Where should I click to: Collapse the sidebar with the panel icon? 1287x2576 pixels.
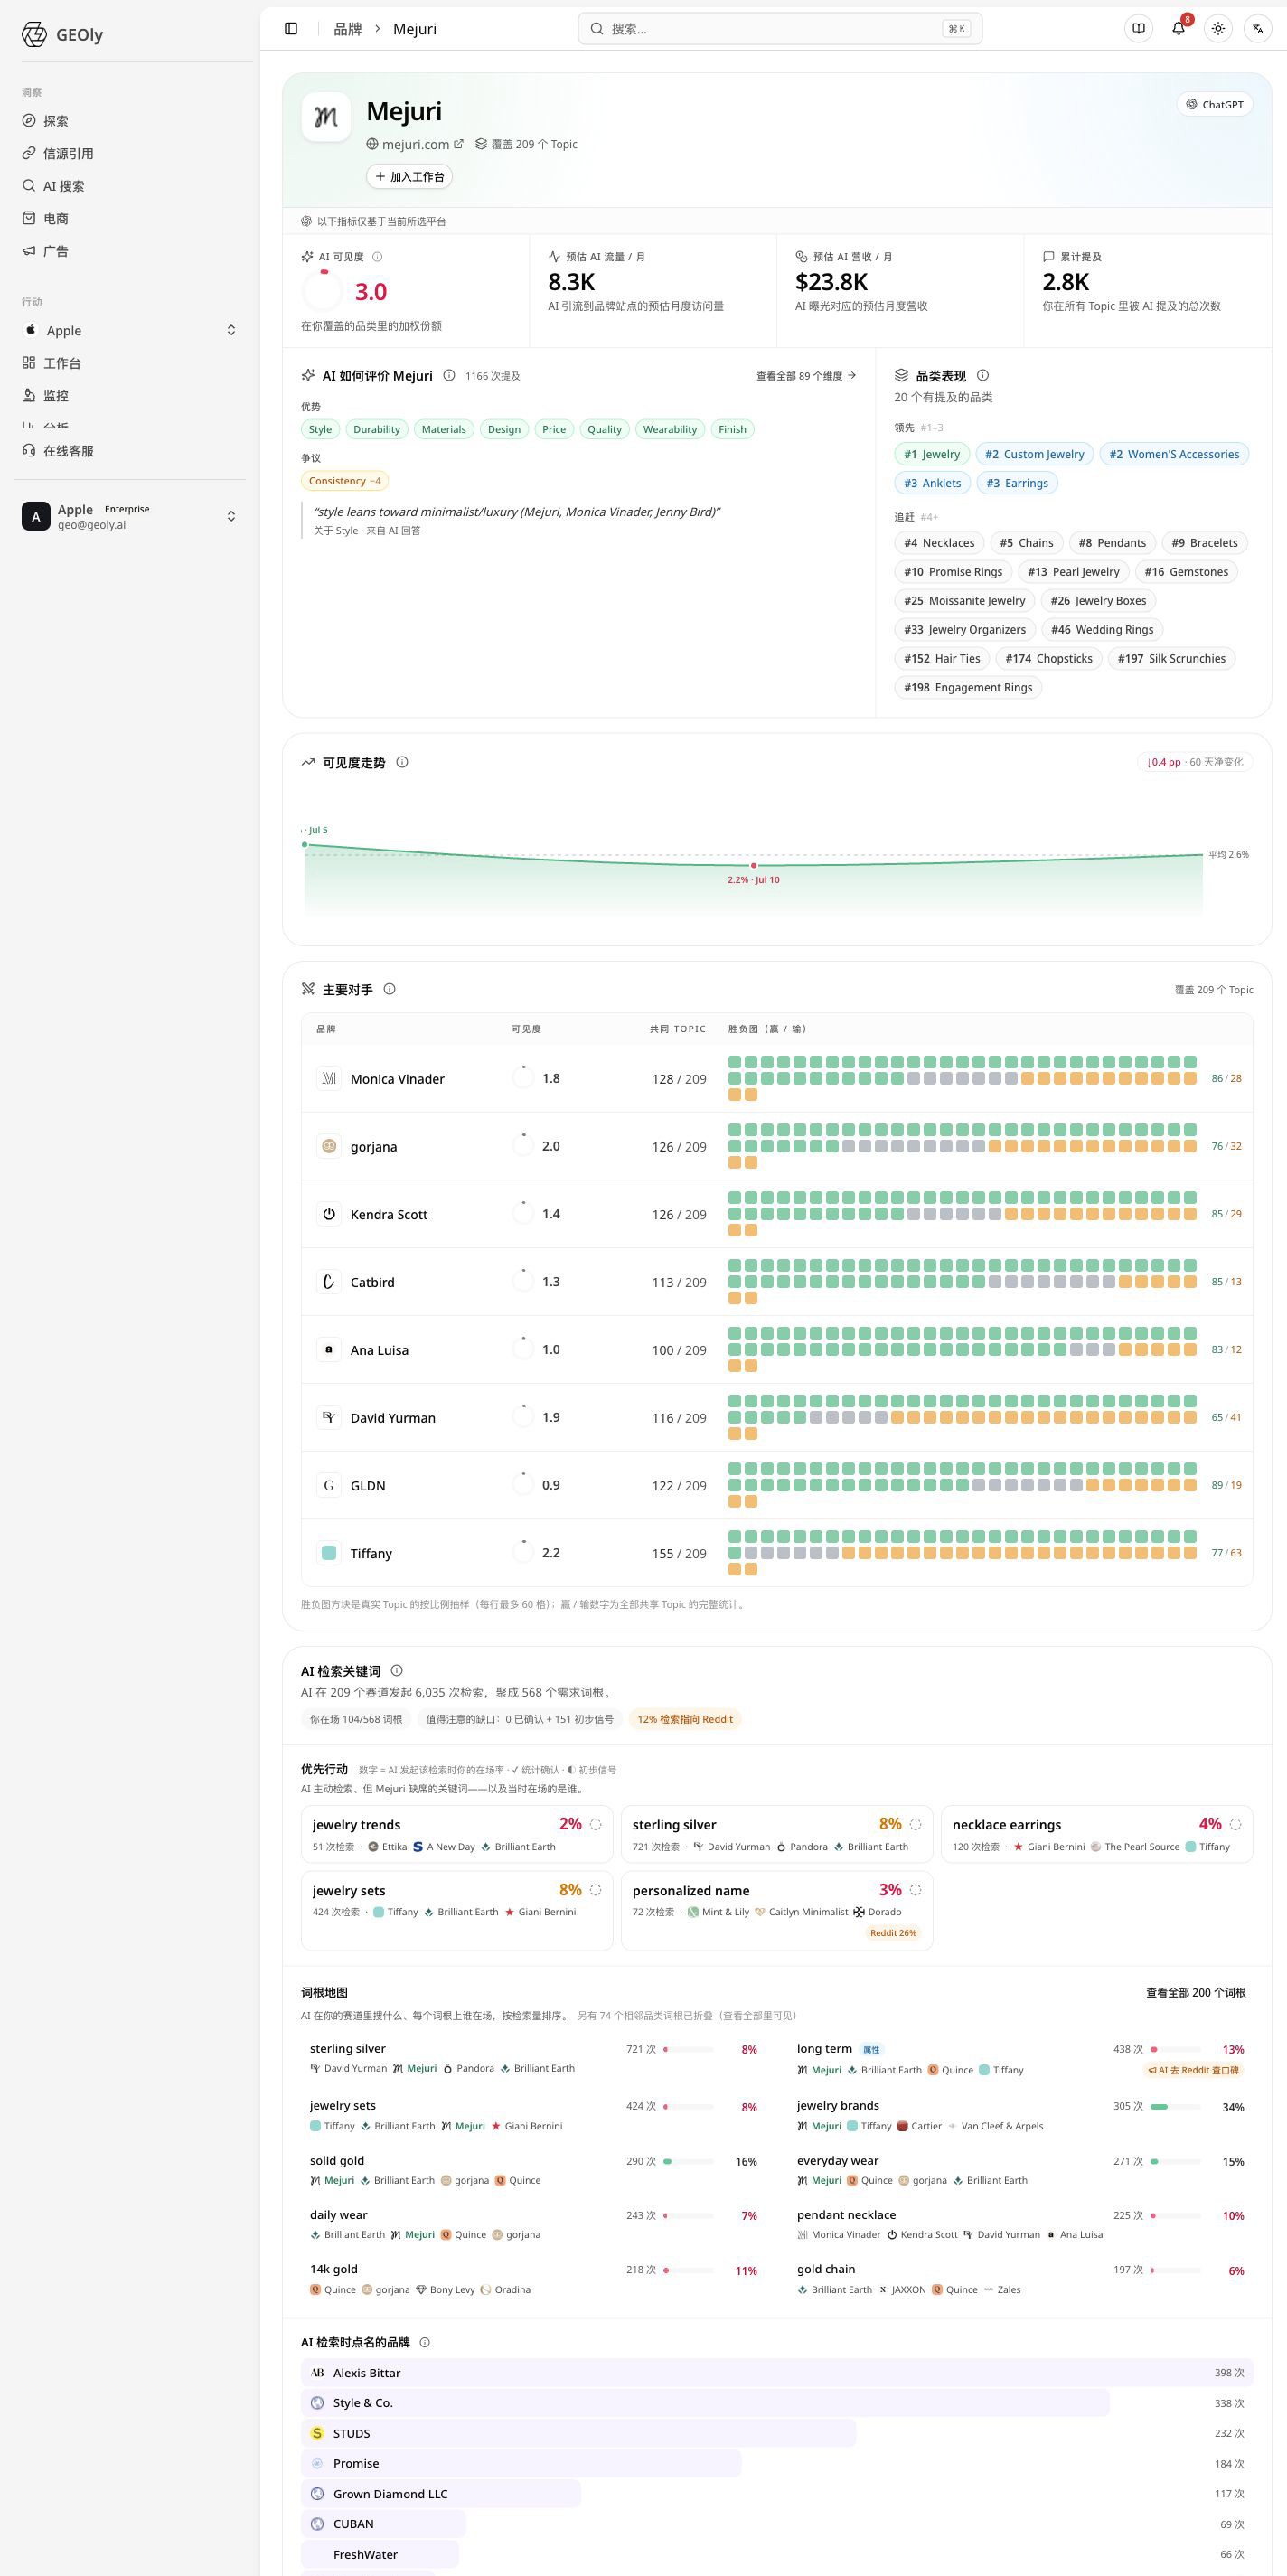tap(291, 29)
